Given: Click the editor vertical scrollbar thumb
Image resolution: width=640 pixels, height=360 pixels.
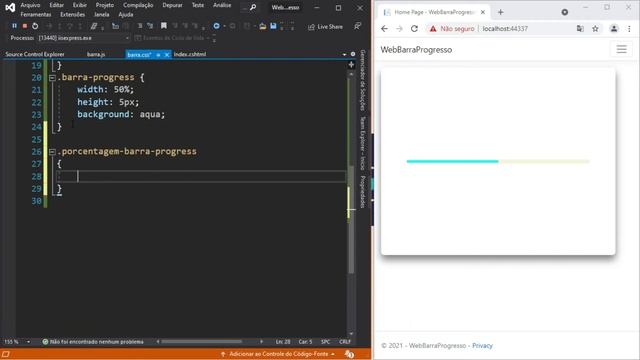Looking at the screenshot, I should coord(351,219).
